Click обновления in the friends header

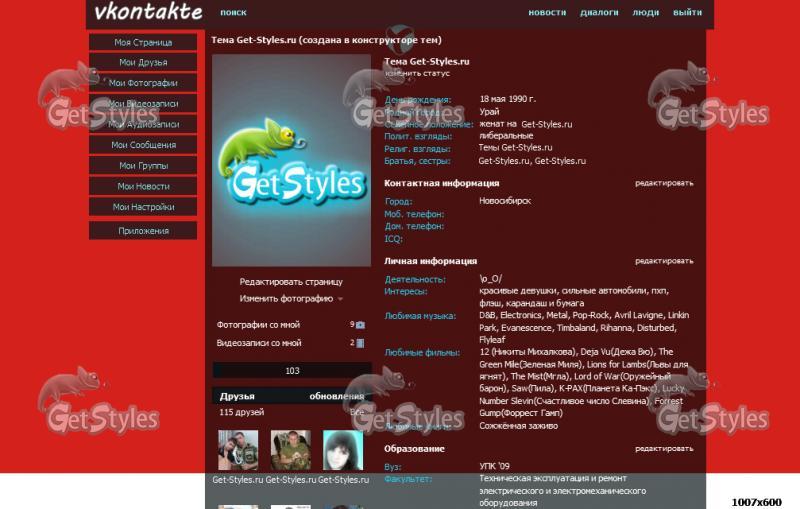click(337, 396)
